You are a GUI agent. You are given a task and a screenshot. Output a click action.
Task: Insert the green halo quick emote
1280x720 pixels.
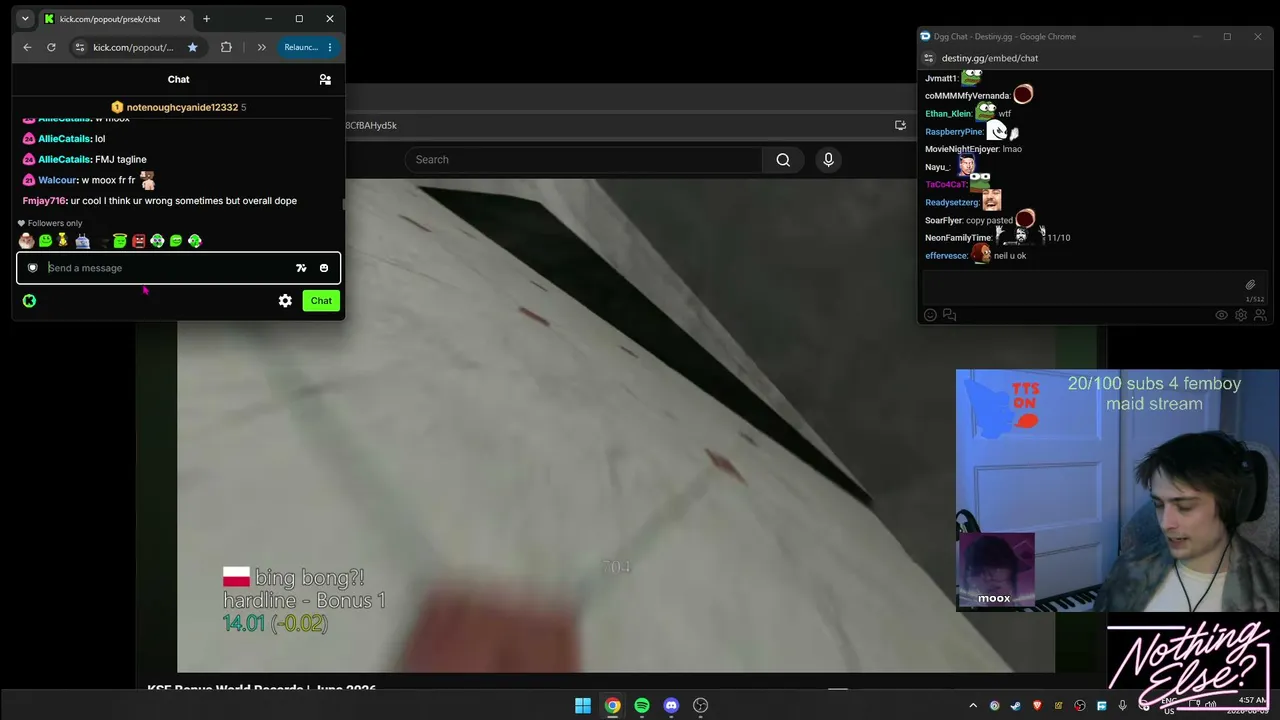point(120,240)
